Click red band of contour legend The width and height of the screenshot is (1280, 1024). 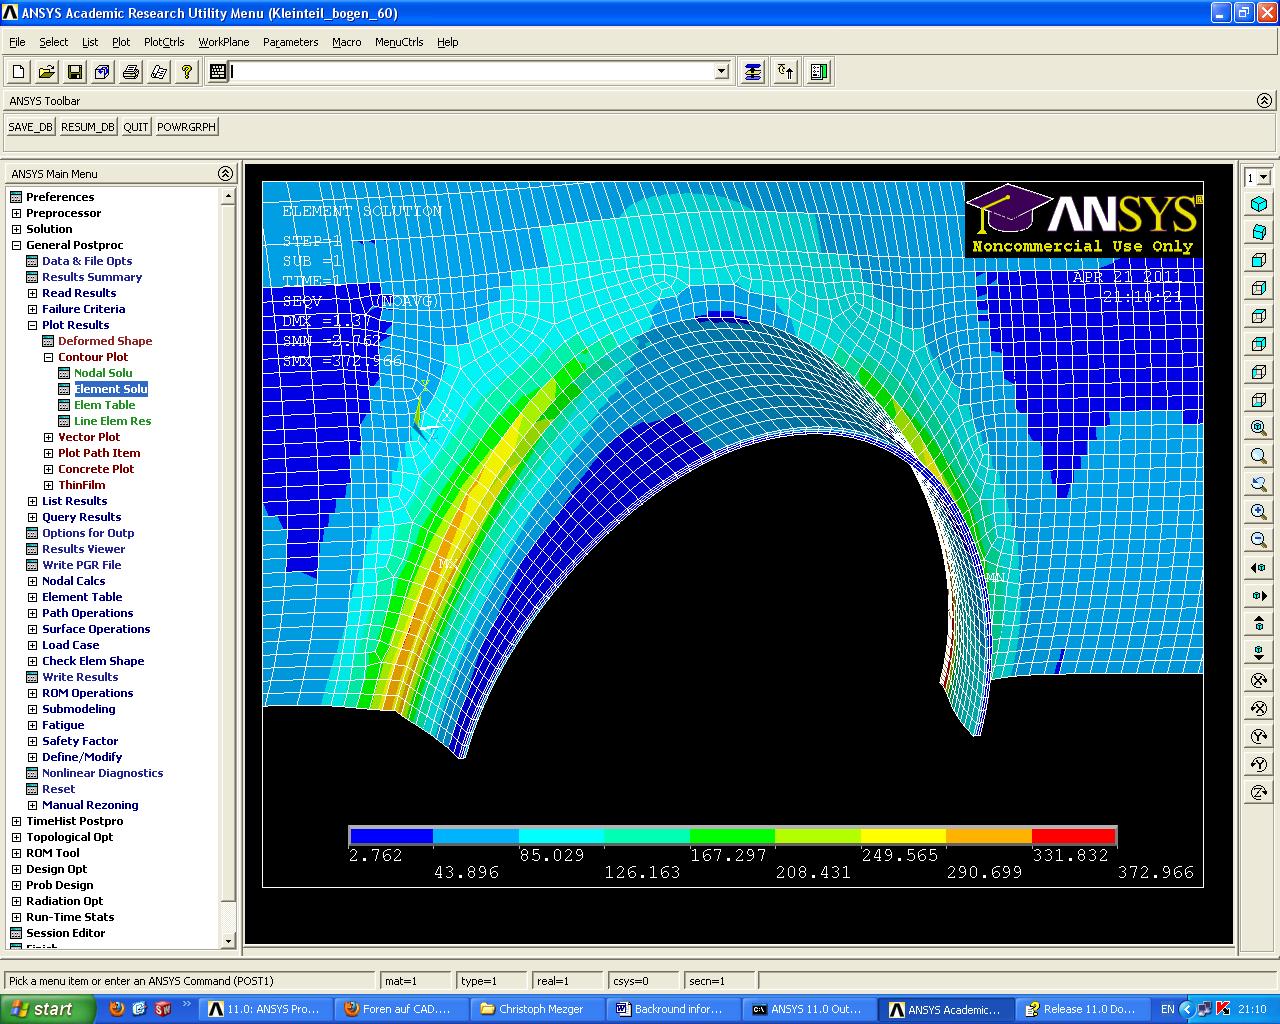click(1073, 836)
